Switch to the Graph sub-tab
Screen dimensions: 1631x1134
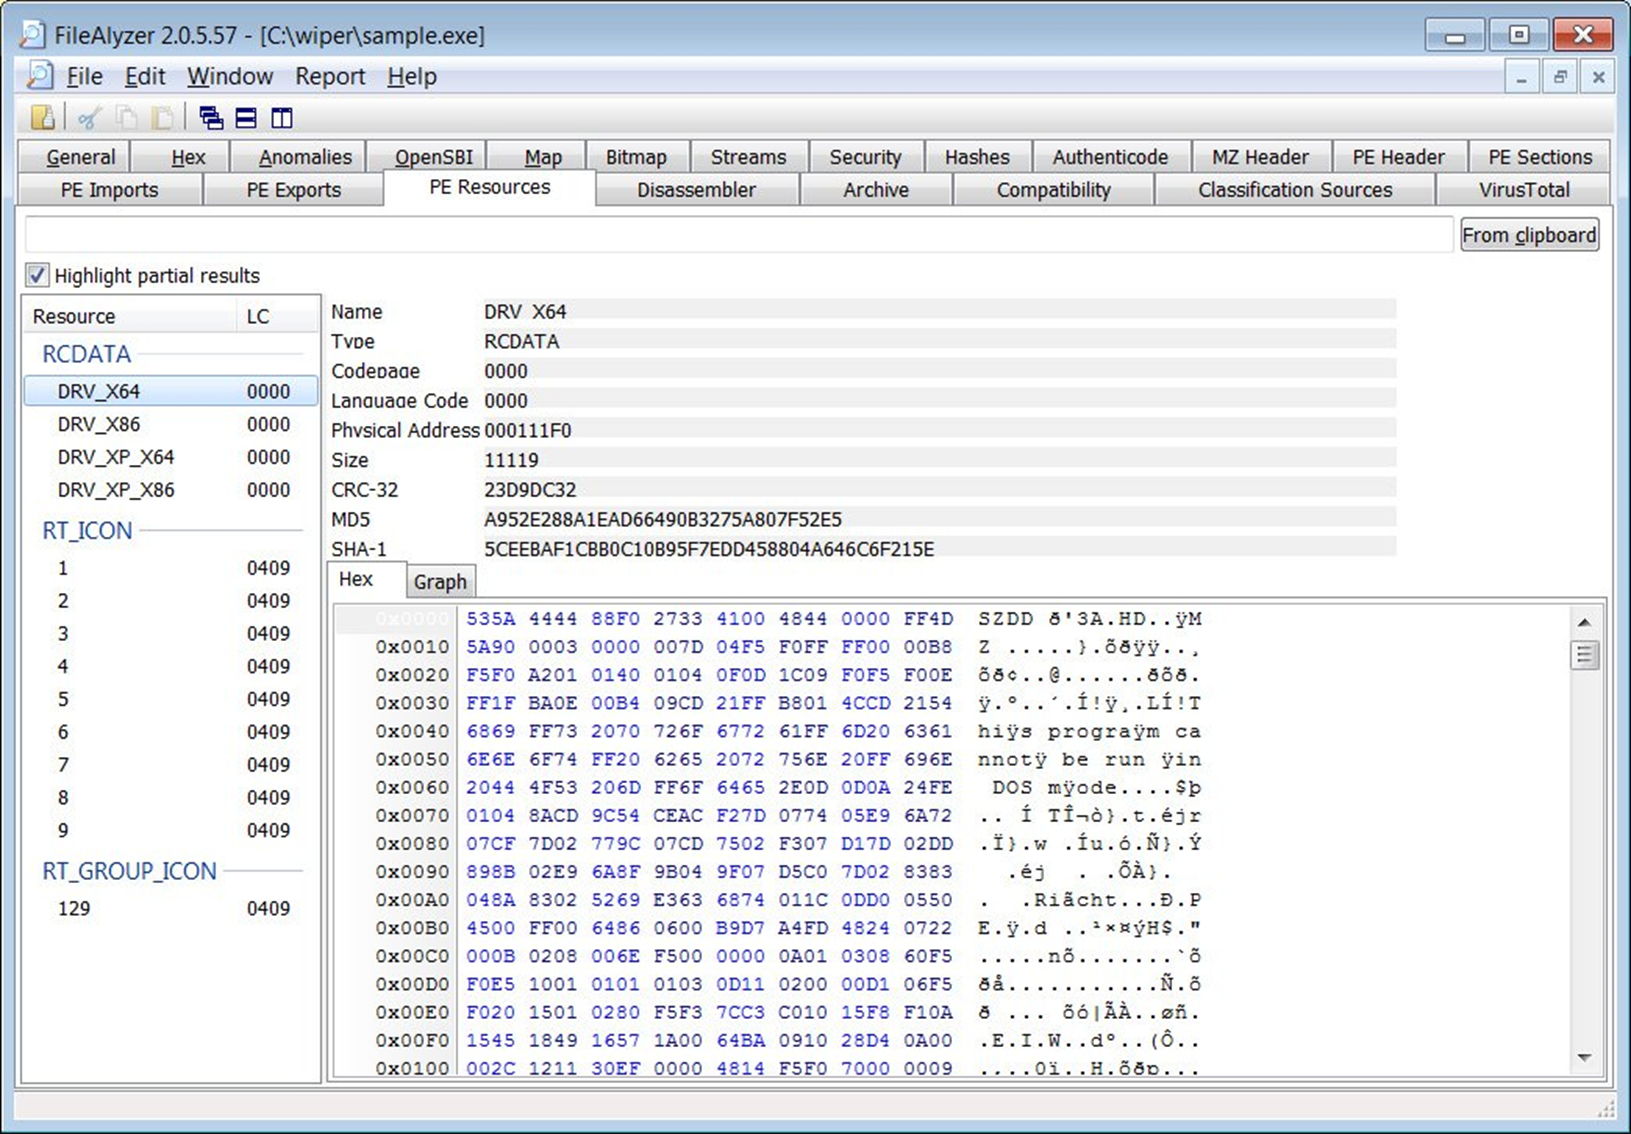(440, 582)
